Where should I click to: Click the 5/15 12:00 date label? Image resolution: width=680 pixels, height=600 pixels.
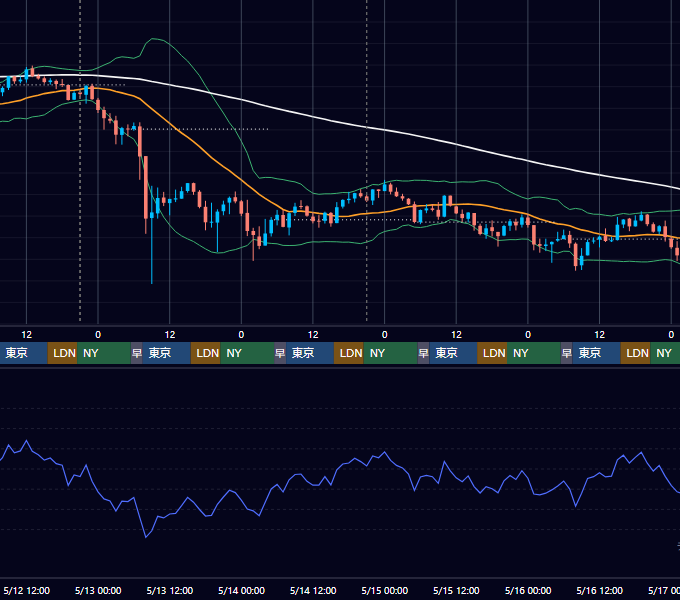[x=456, y=590]
